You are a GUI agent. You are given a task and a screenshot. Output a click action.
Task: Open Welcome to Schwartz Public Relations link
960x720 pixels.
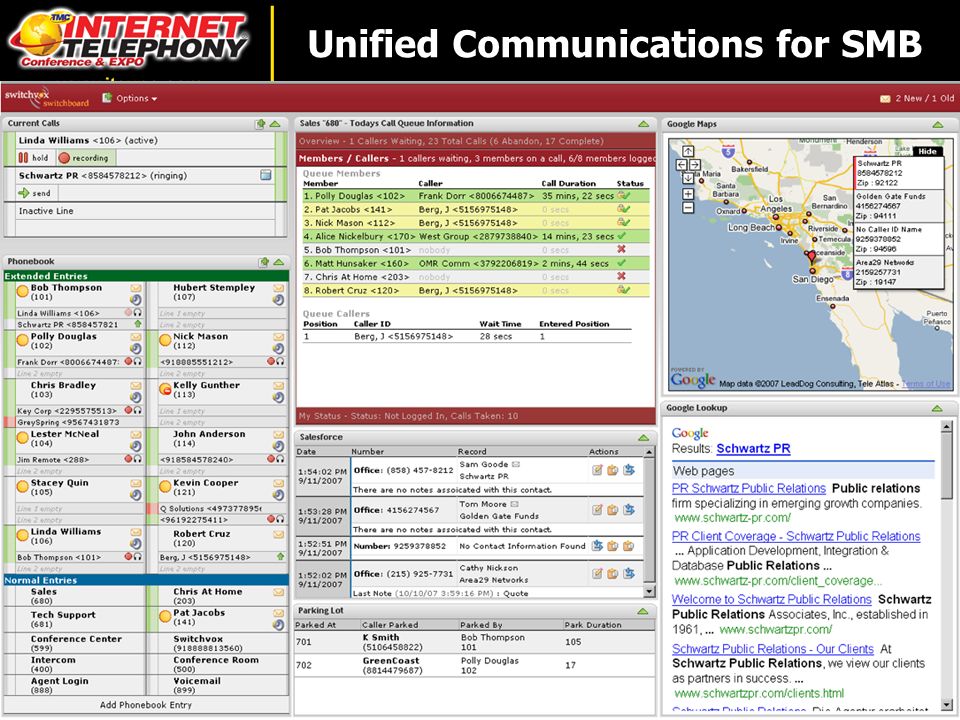pos(771,599)
